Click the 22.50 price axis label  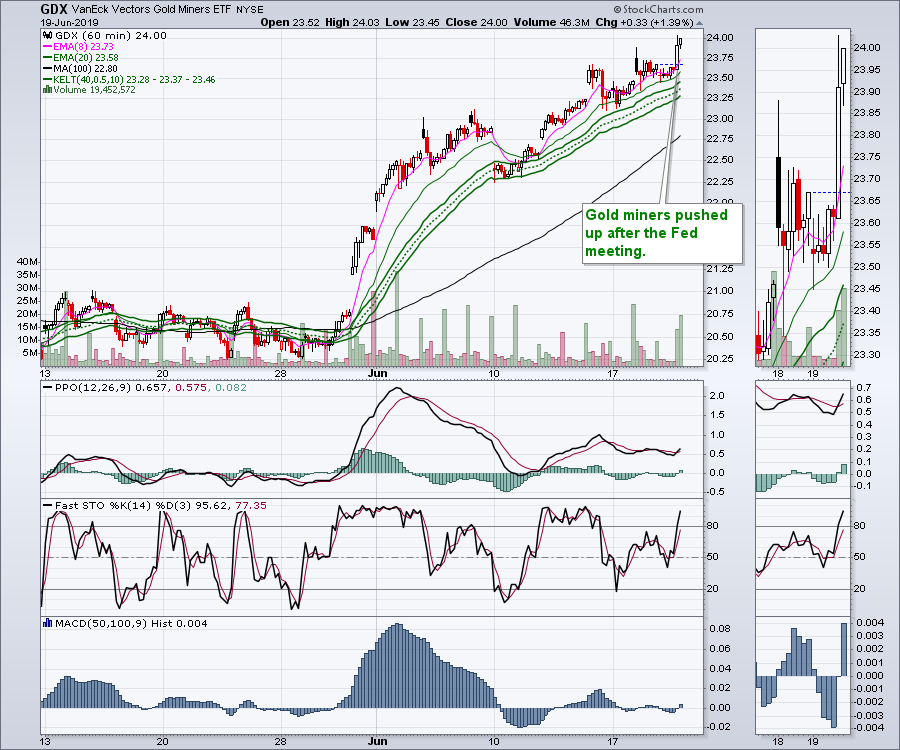(720, 160)
